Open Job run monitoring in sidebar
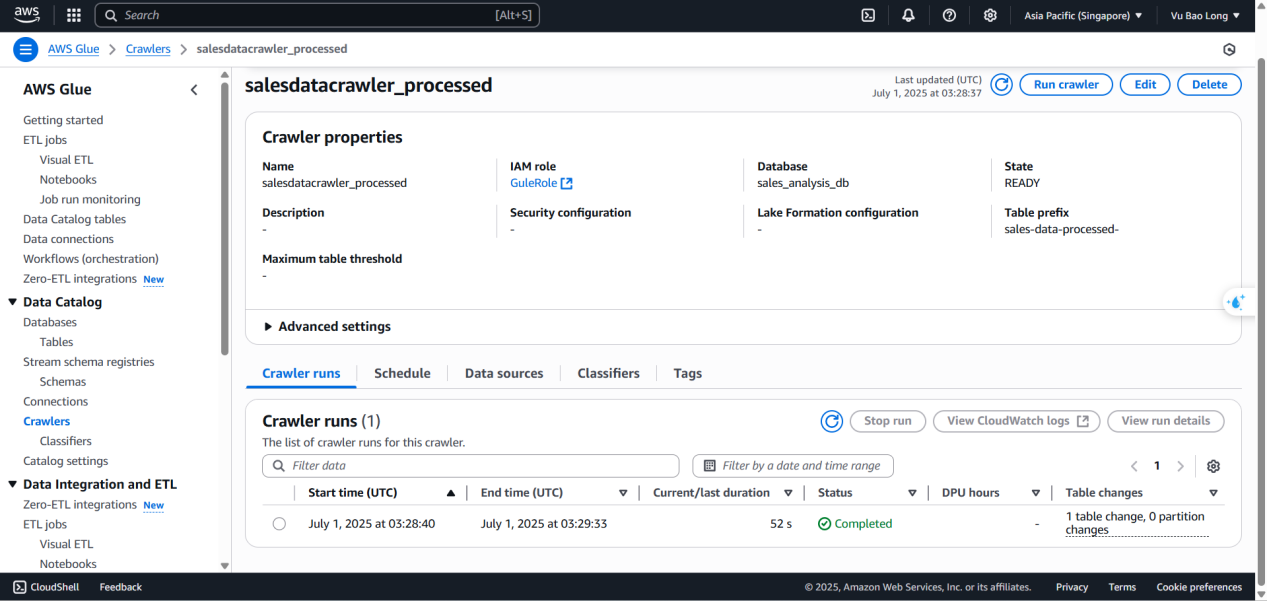 90,199
